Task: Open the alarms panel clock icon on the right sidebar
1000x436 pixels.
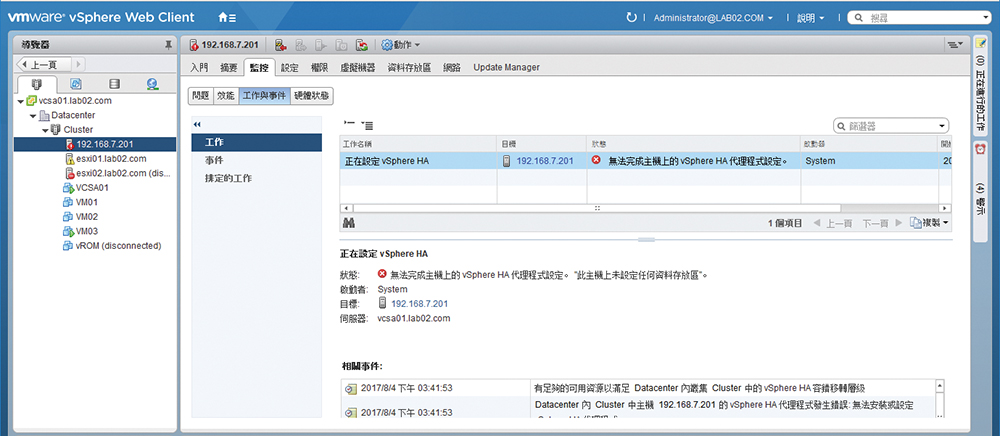Action: tap(980, 149)
